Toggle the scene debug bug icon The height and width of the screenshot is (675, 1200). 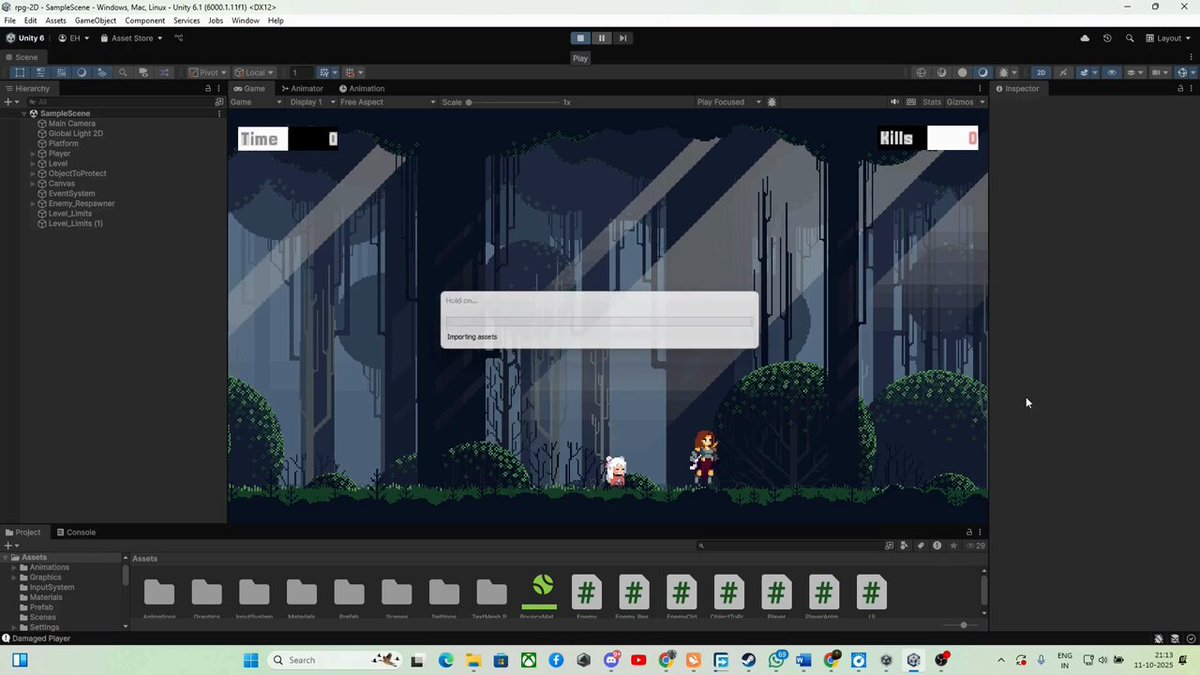click(1006, 72)
